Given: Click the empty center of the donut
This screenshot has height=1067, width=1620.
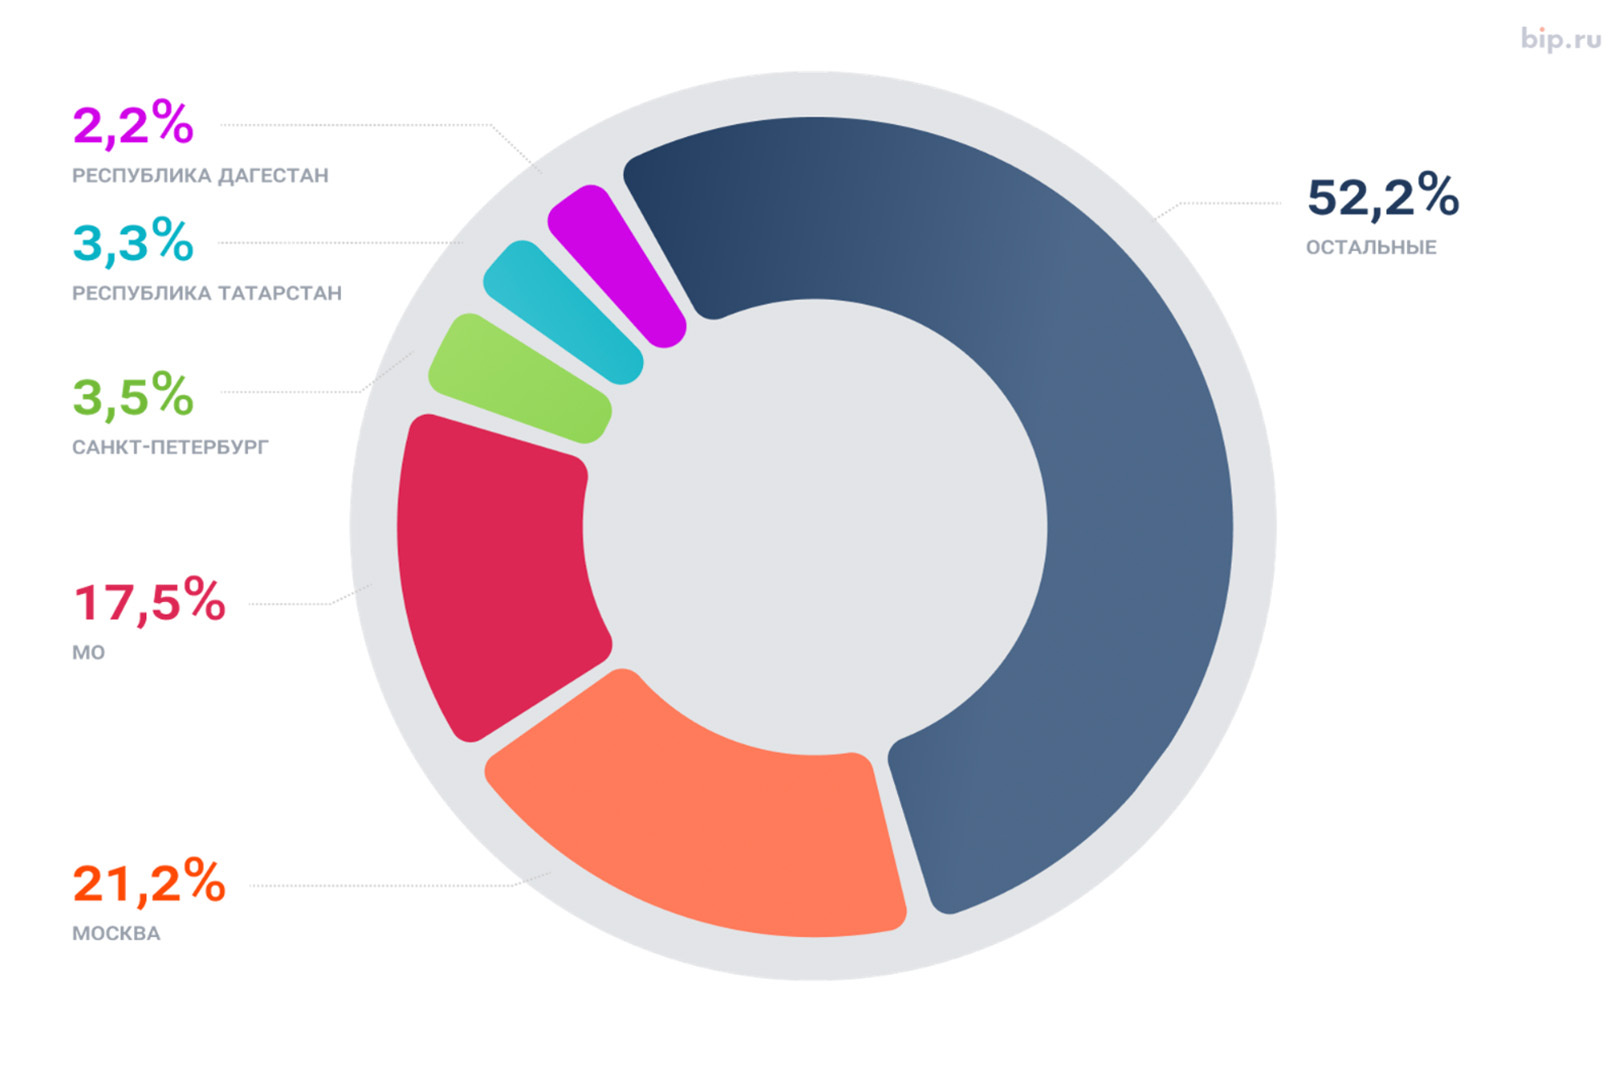Looking at the screenshot, I should (815, 527).
